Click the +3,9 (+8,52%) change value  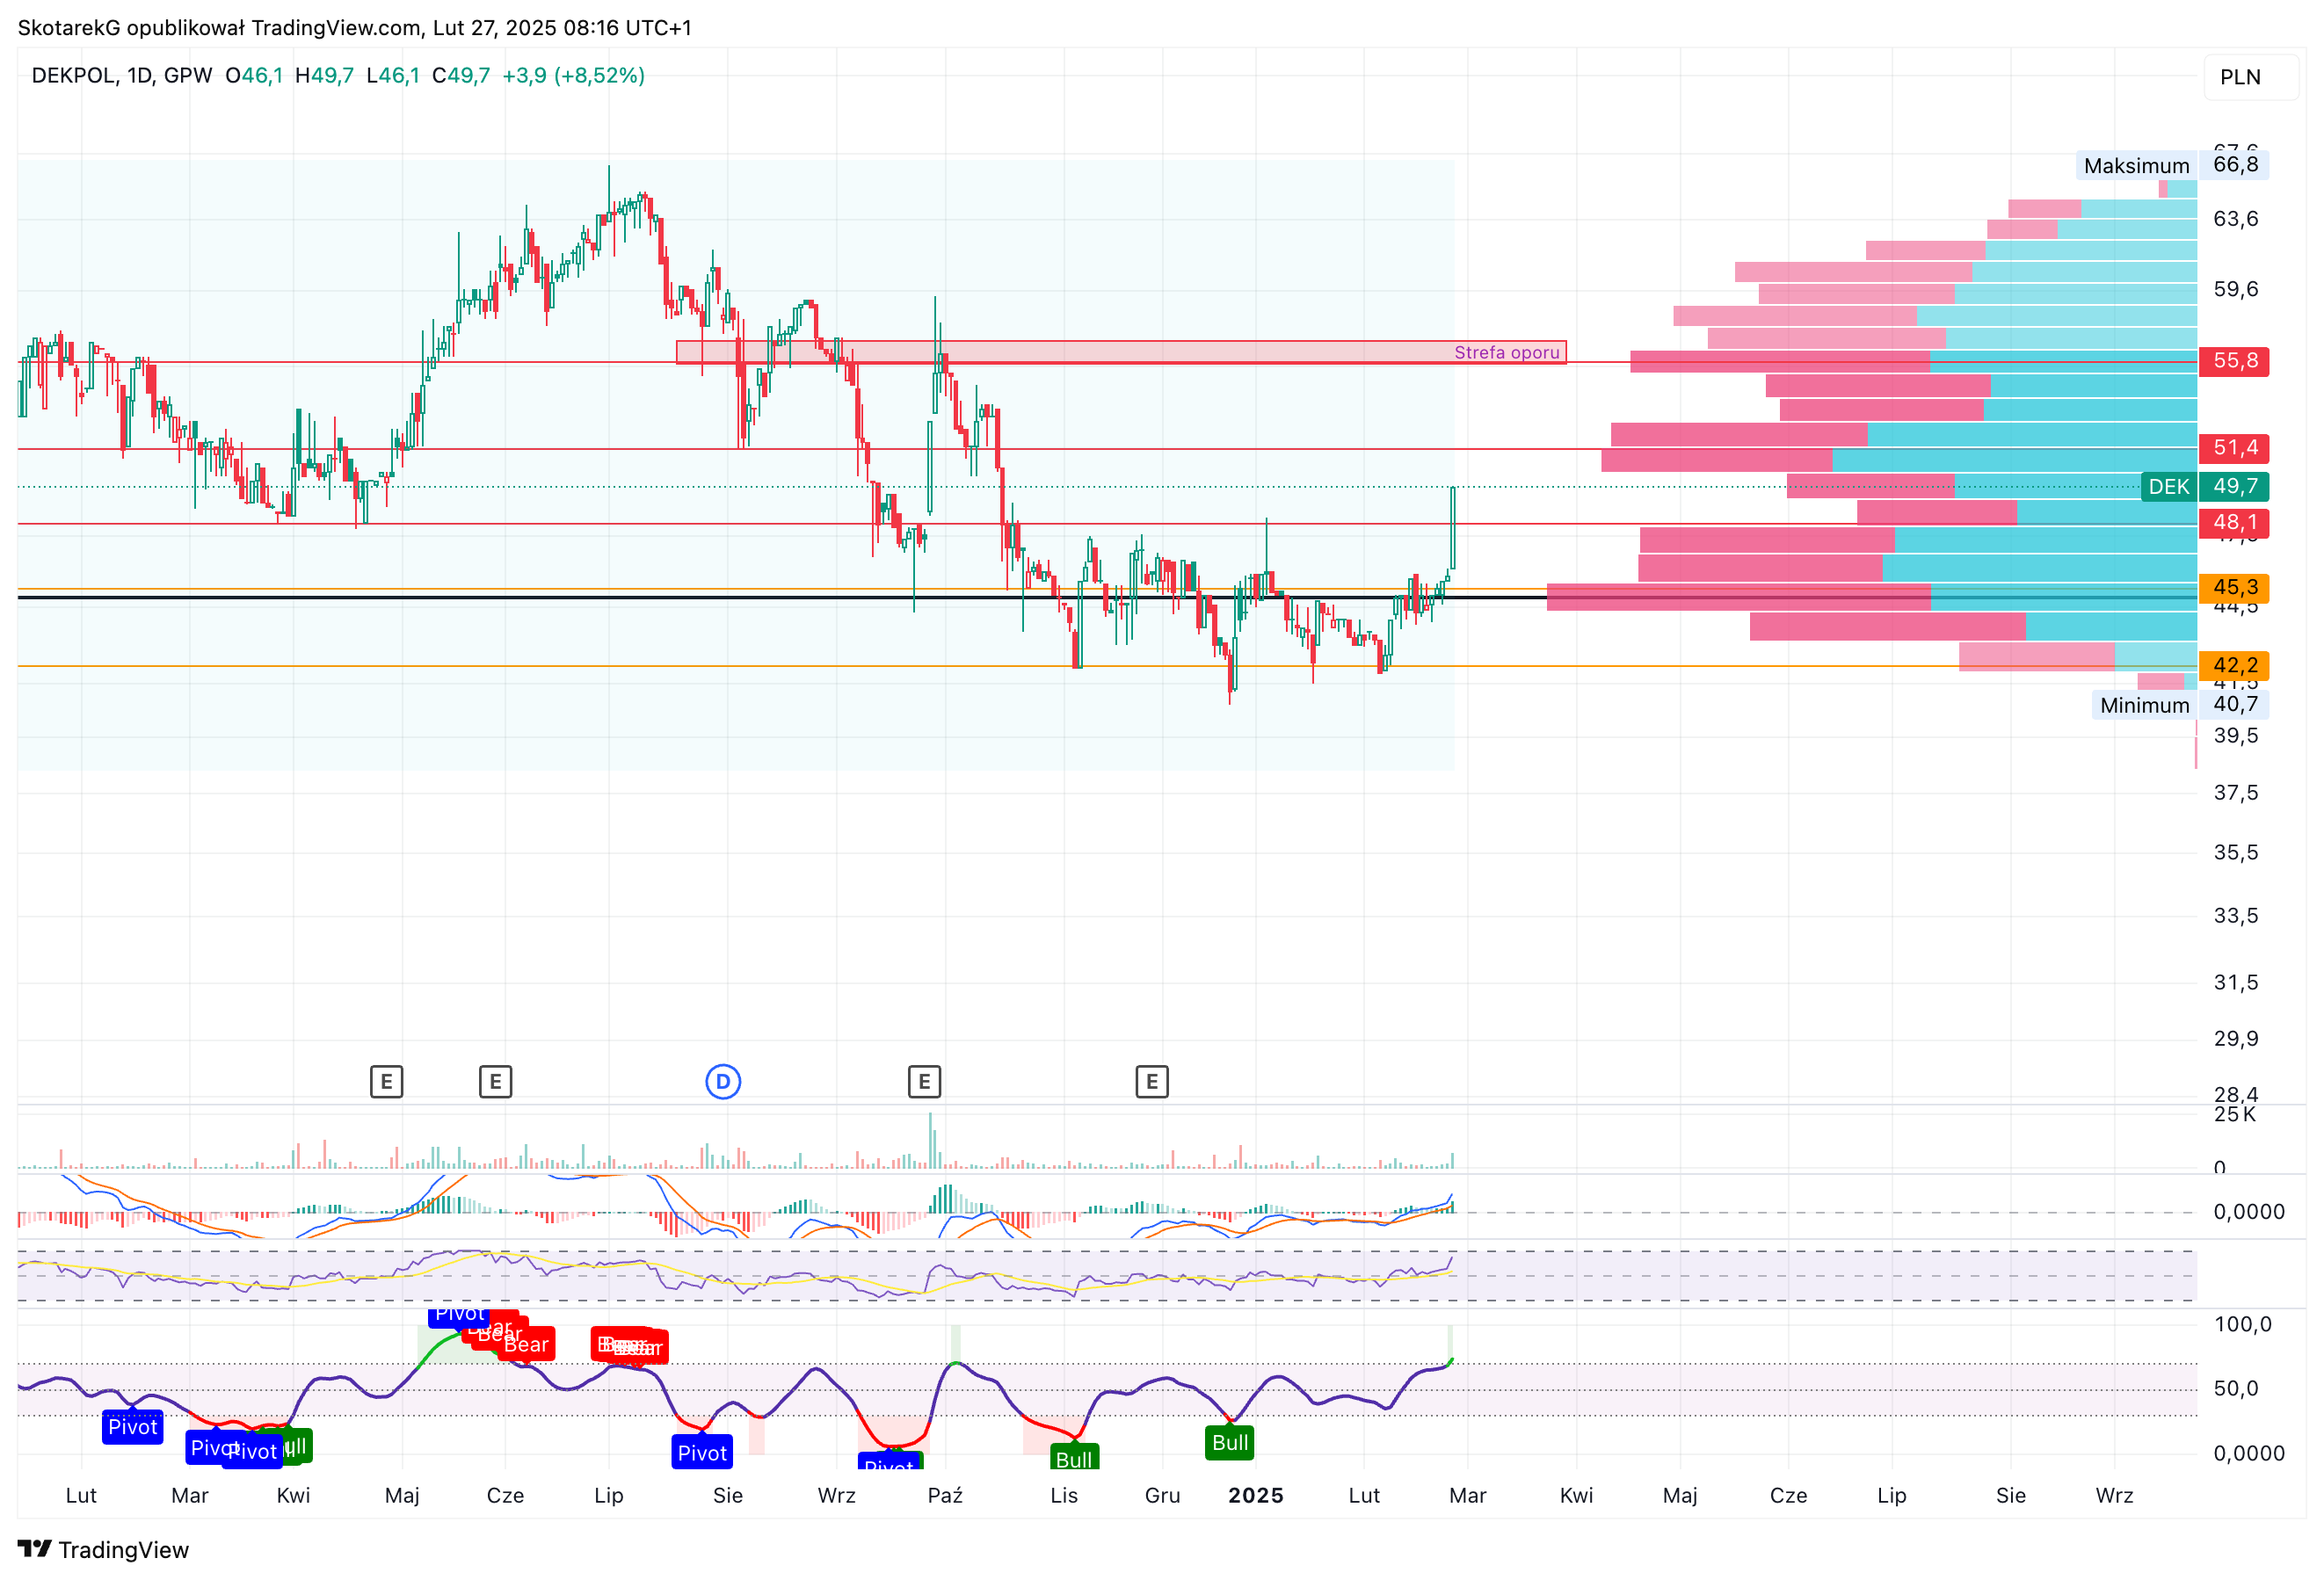pos(573,76)
